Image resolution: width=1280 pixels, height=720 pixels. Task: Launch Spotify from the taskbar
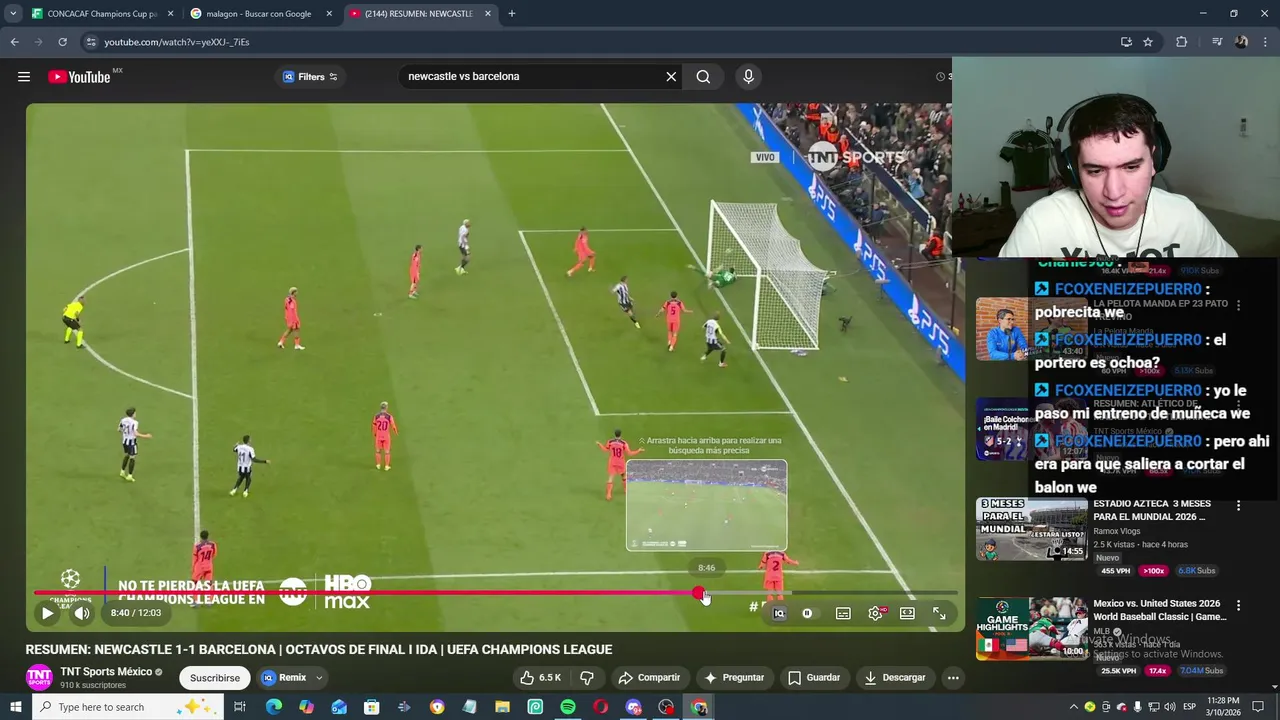click(x=568, y=707)
